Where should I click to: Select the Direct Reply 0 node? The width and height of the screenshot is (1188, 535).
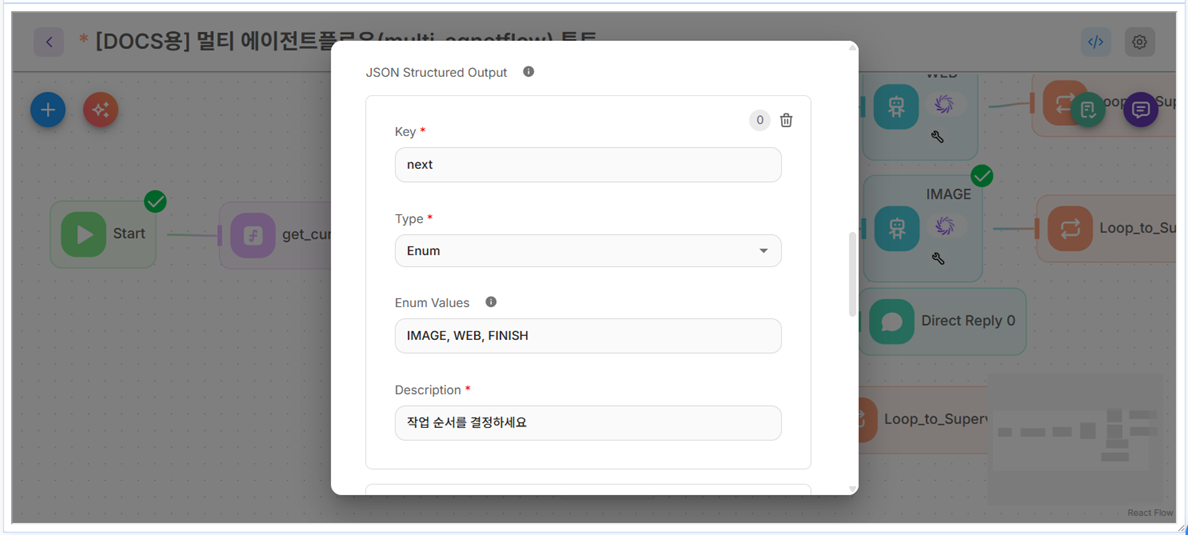pyautogui.click(x=943, y=321)
